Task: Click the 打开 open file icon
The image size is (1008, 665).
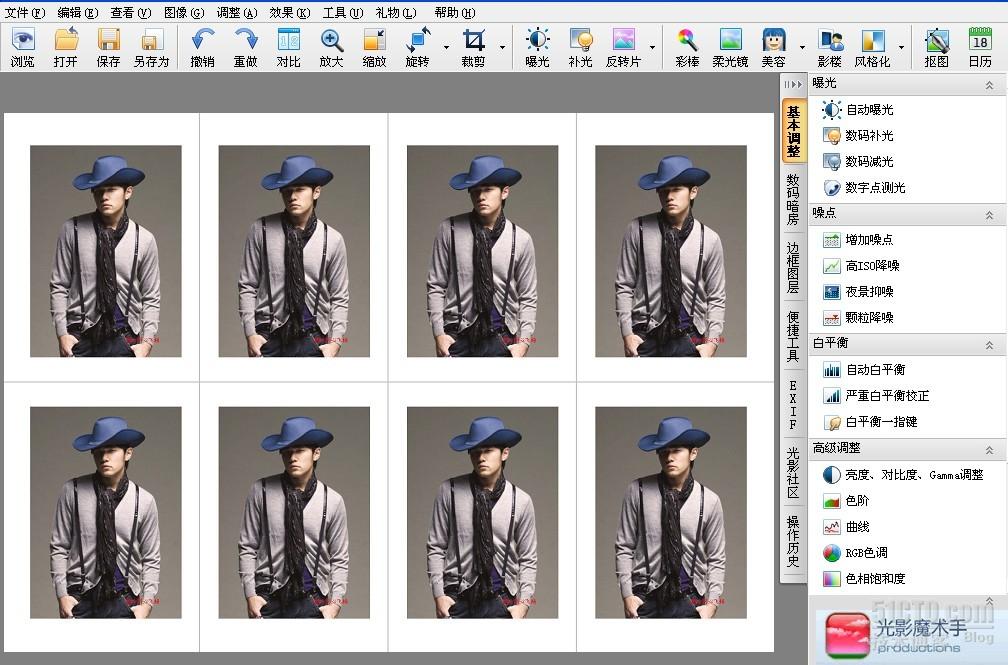Action: tap(66, 48)
